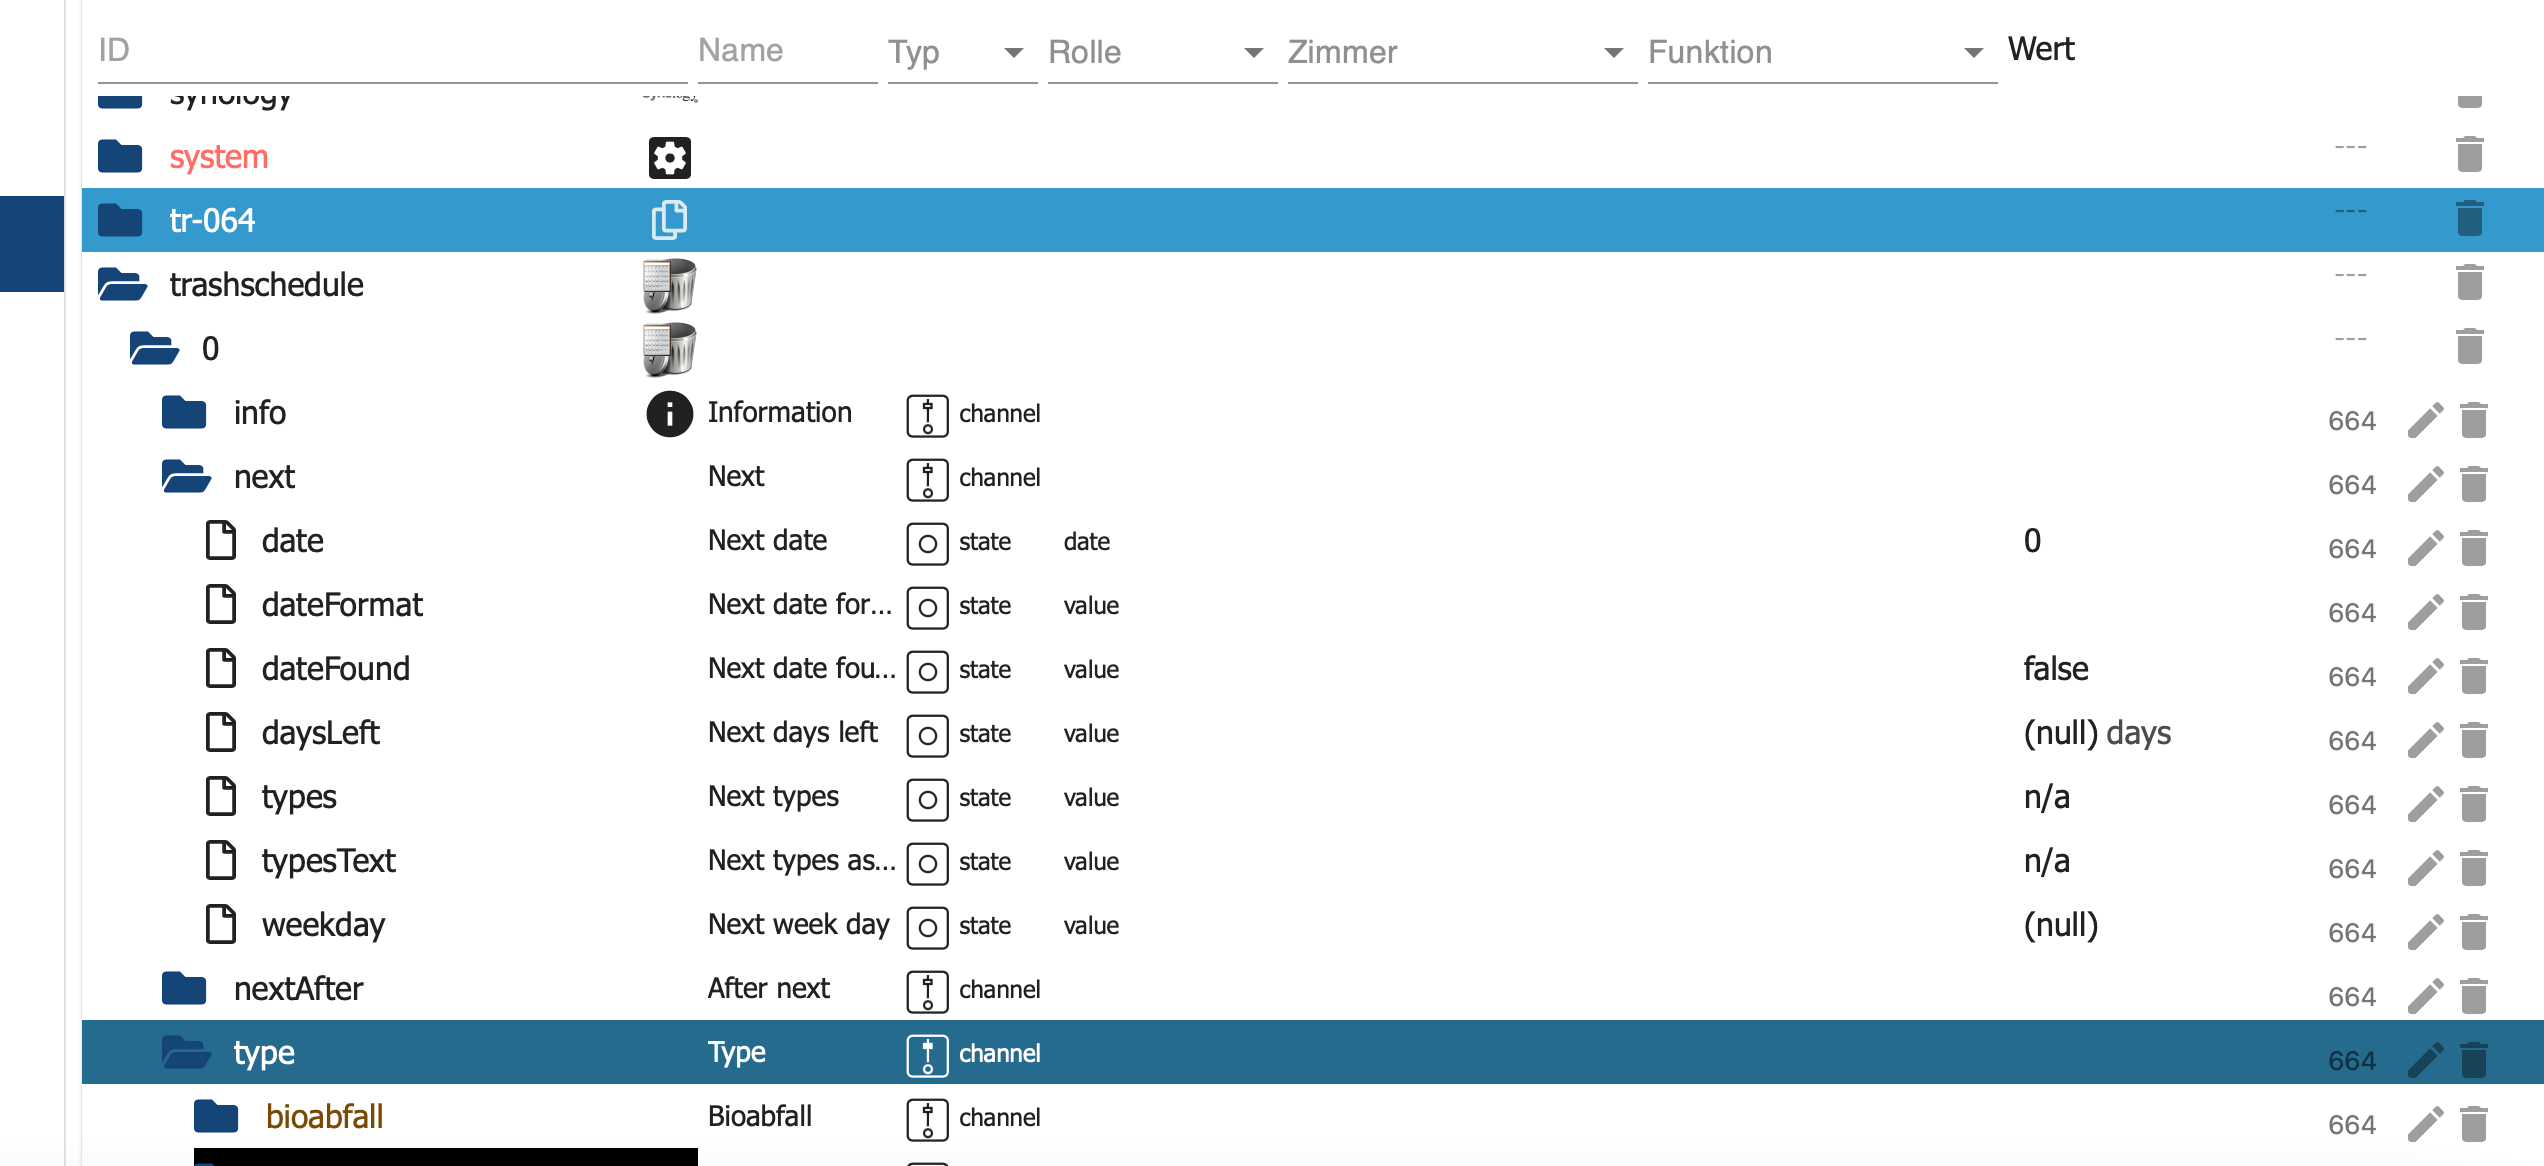This screenshot has height=1166, width=2544.
Task: Click the info circle icon for Information
Action: pyautogui.click(x=669, y=413)
